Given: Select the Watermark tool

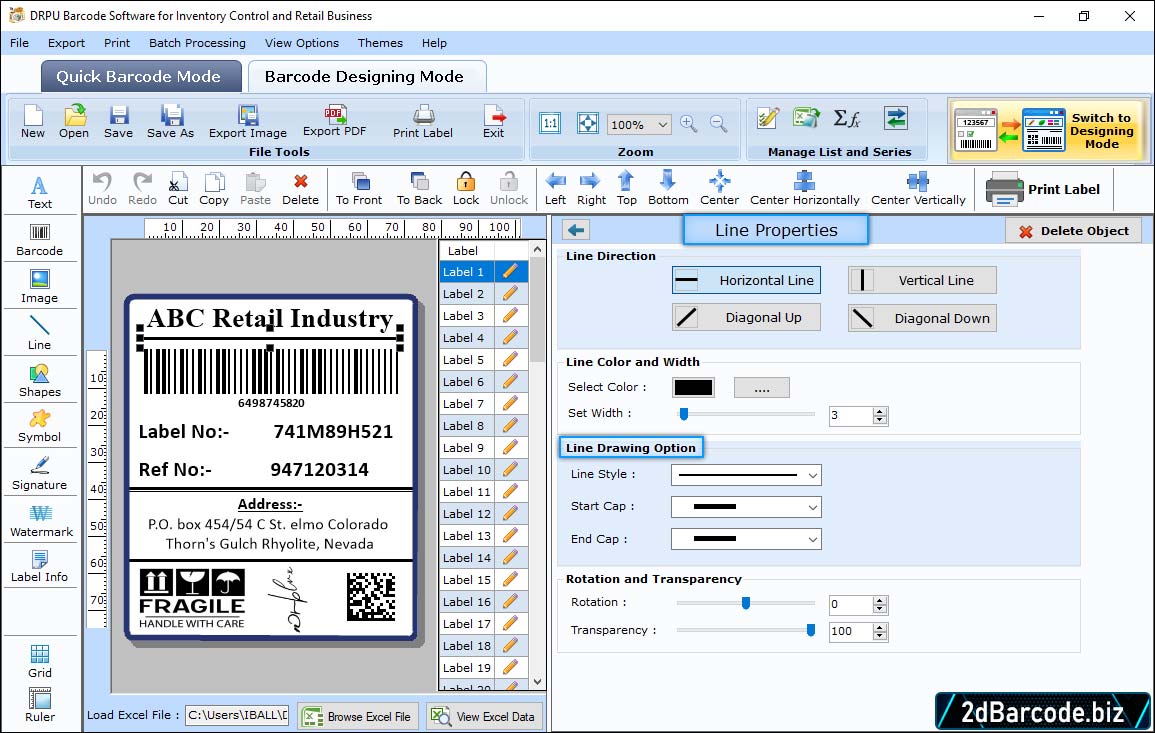Looking at the screenshot, I should pos(40,521).
